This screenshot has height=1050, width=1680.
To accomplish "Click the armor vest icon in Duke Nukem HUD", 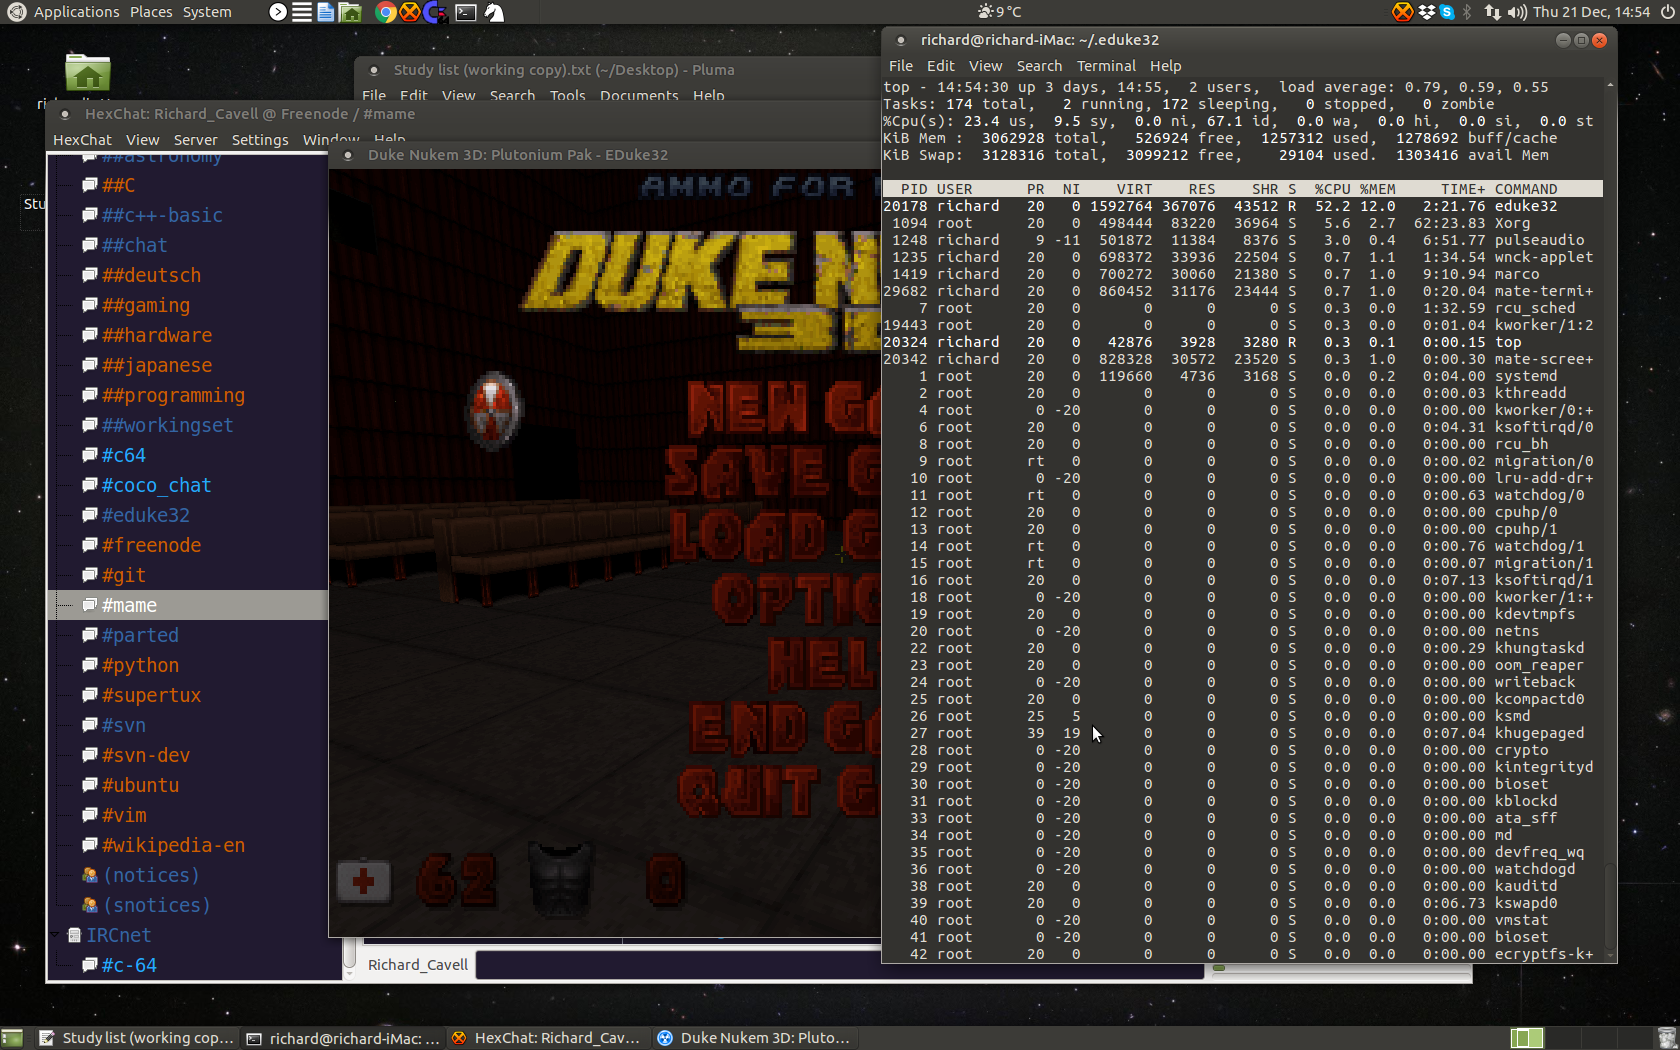I will [x=561, y=878].
